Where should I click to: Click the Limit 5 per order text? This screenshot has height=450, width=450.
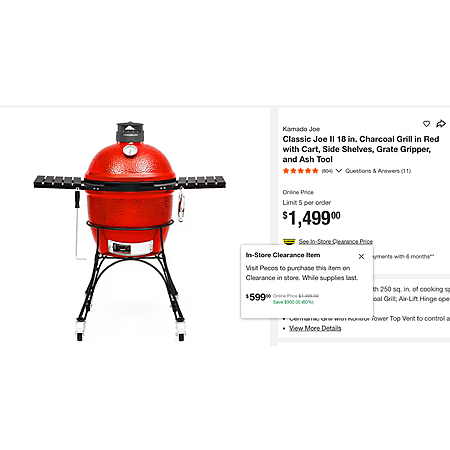307,202
